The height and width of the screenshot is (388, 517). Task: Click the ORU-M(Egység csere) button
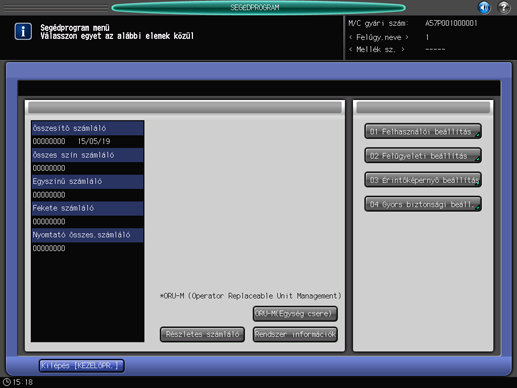coord(295,314)
